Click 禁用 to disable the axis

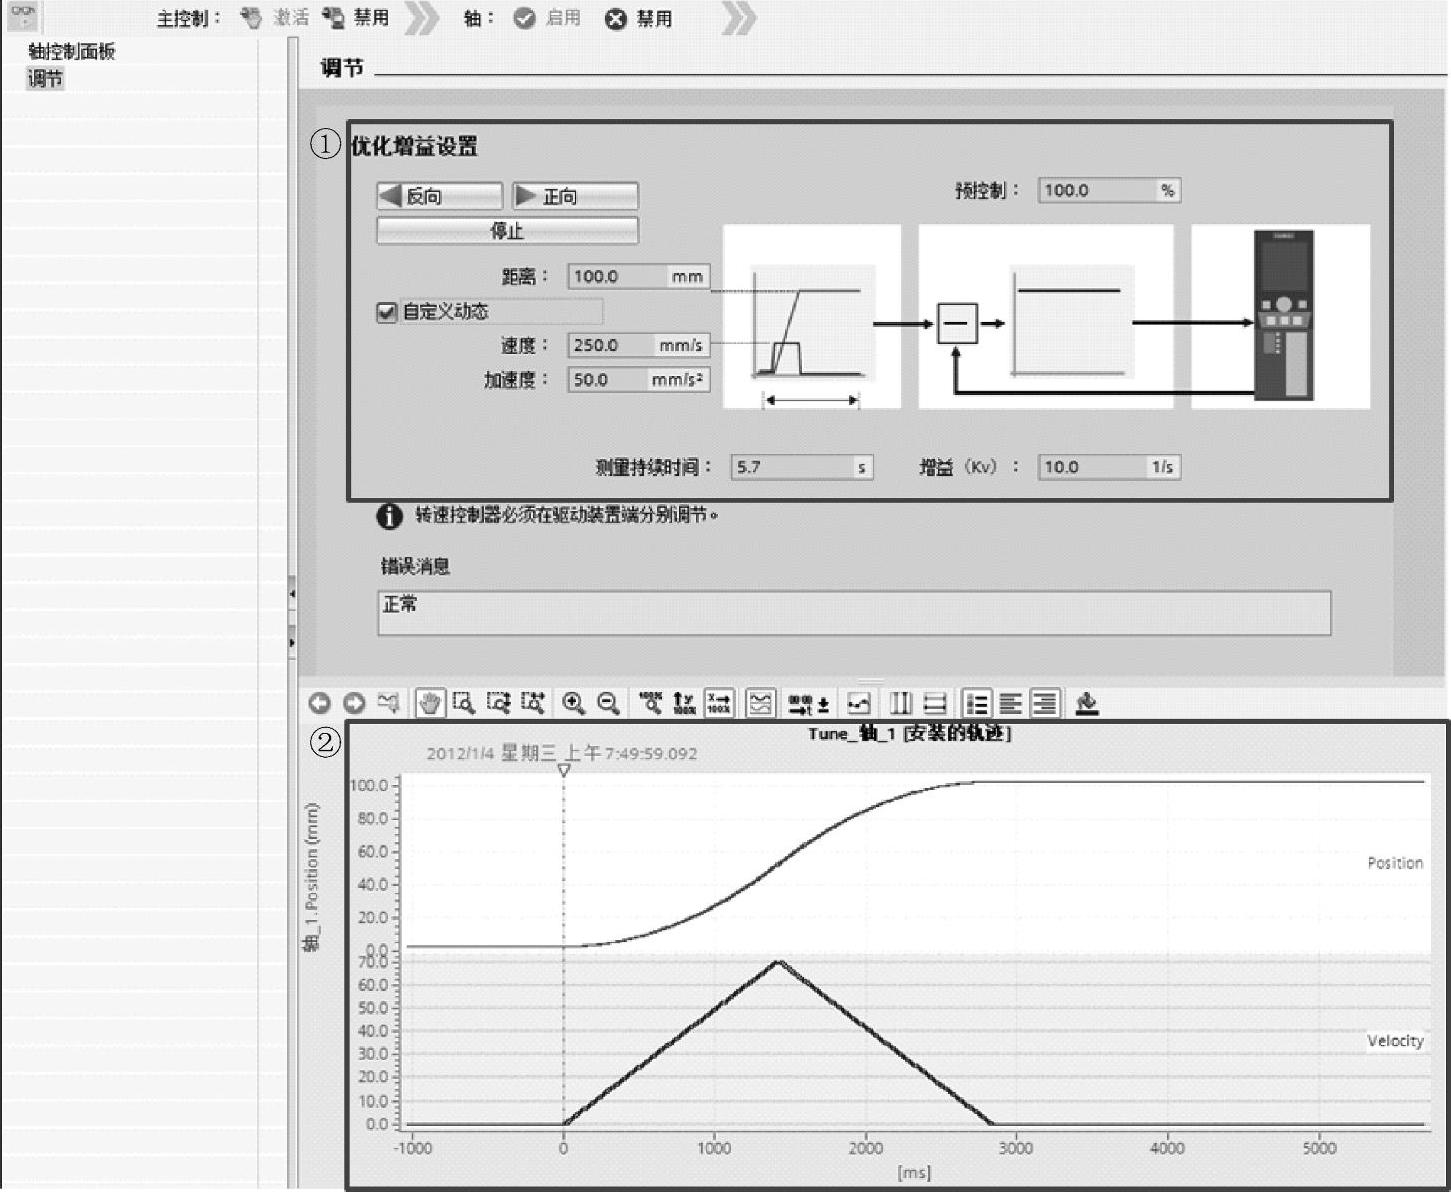click(x=640, y=18)
